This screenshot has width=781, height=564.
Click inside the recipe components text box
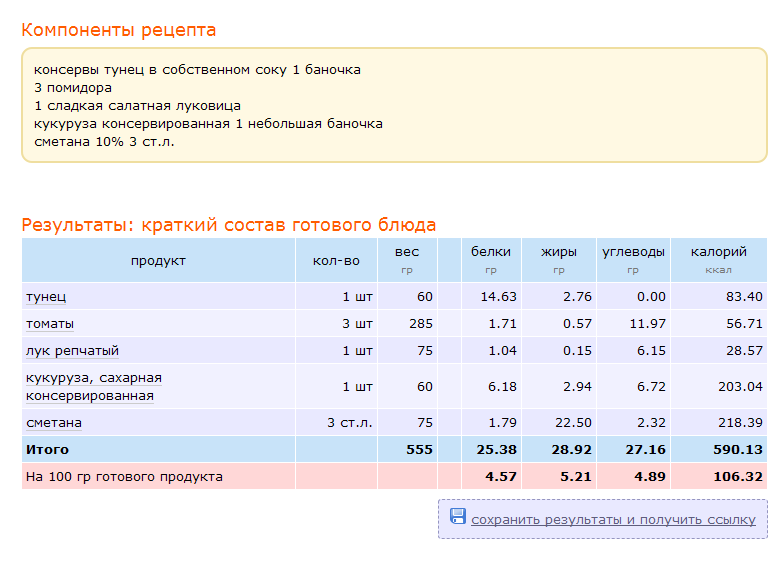coord(394,105)
